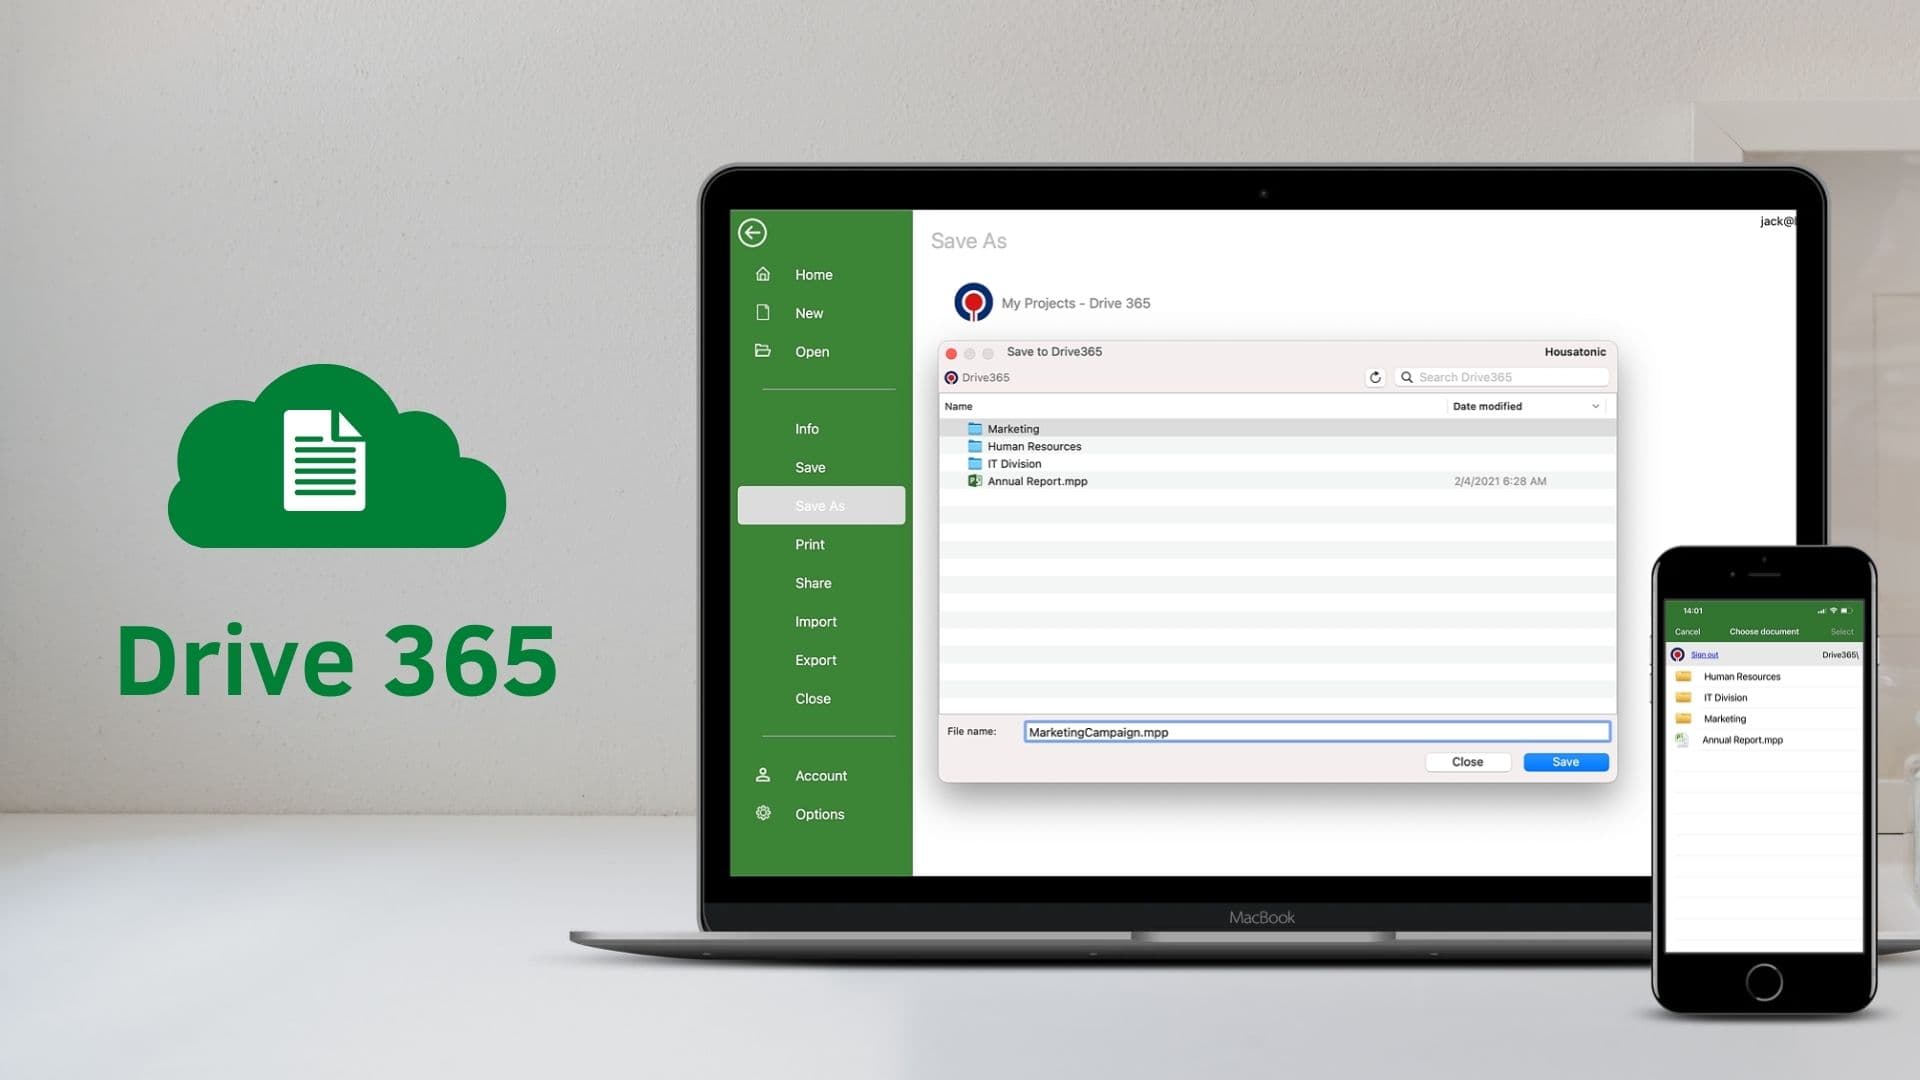The width and height of the screenshot is (1920, 1080).
Task: Edit the file name input field
Action: [x=1316, y=731]
